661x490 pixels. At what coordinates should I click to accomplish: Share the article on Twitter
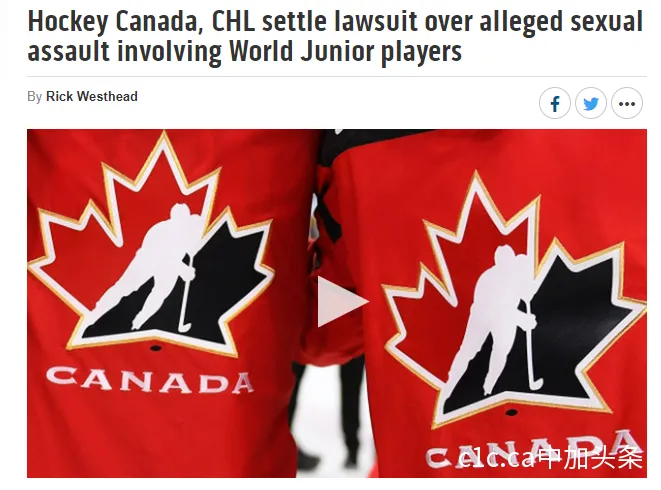591,103
